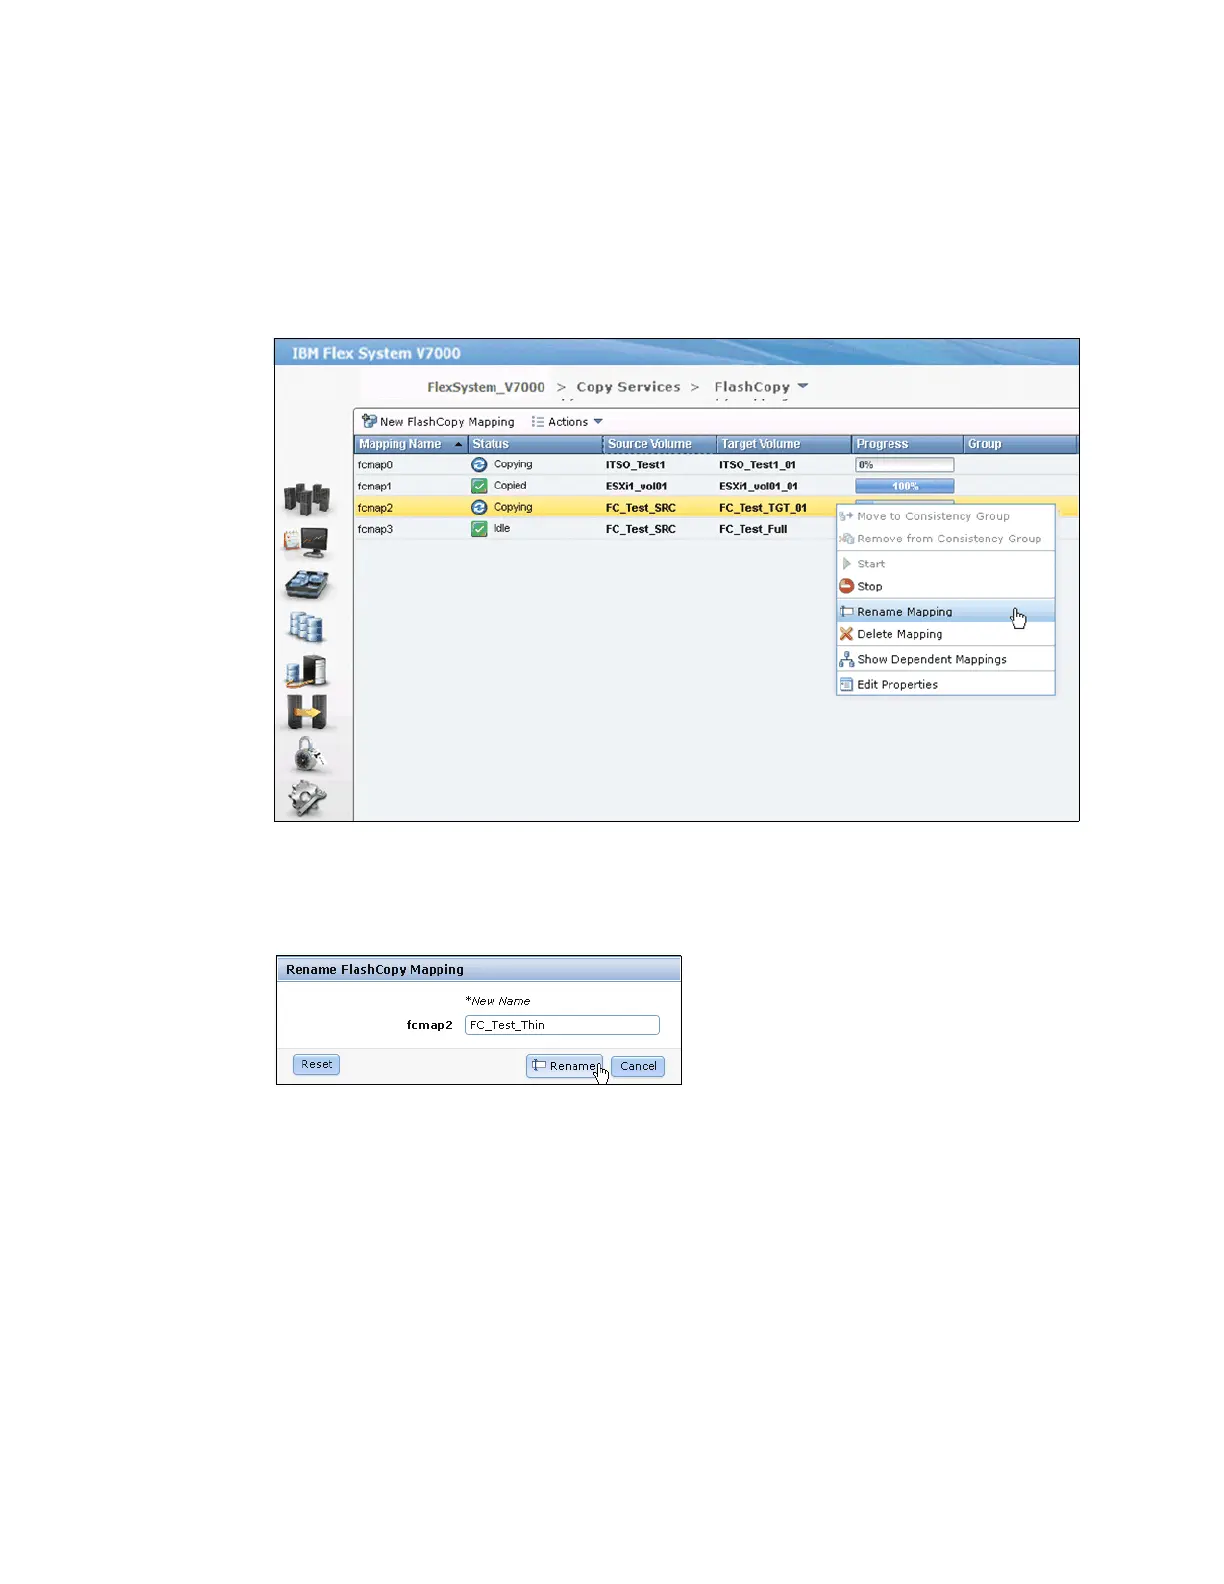Select Edit Properties menu entry
The height and width of the screenshot is (1584, 1224).
click(946, 685)
